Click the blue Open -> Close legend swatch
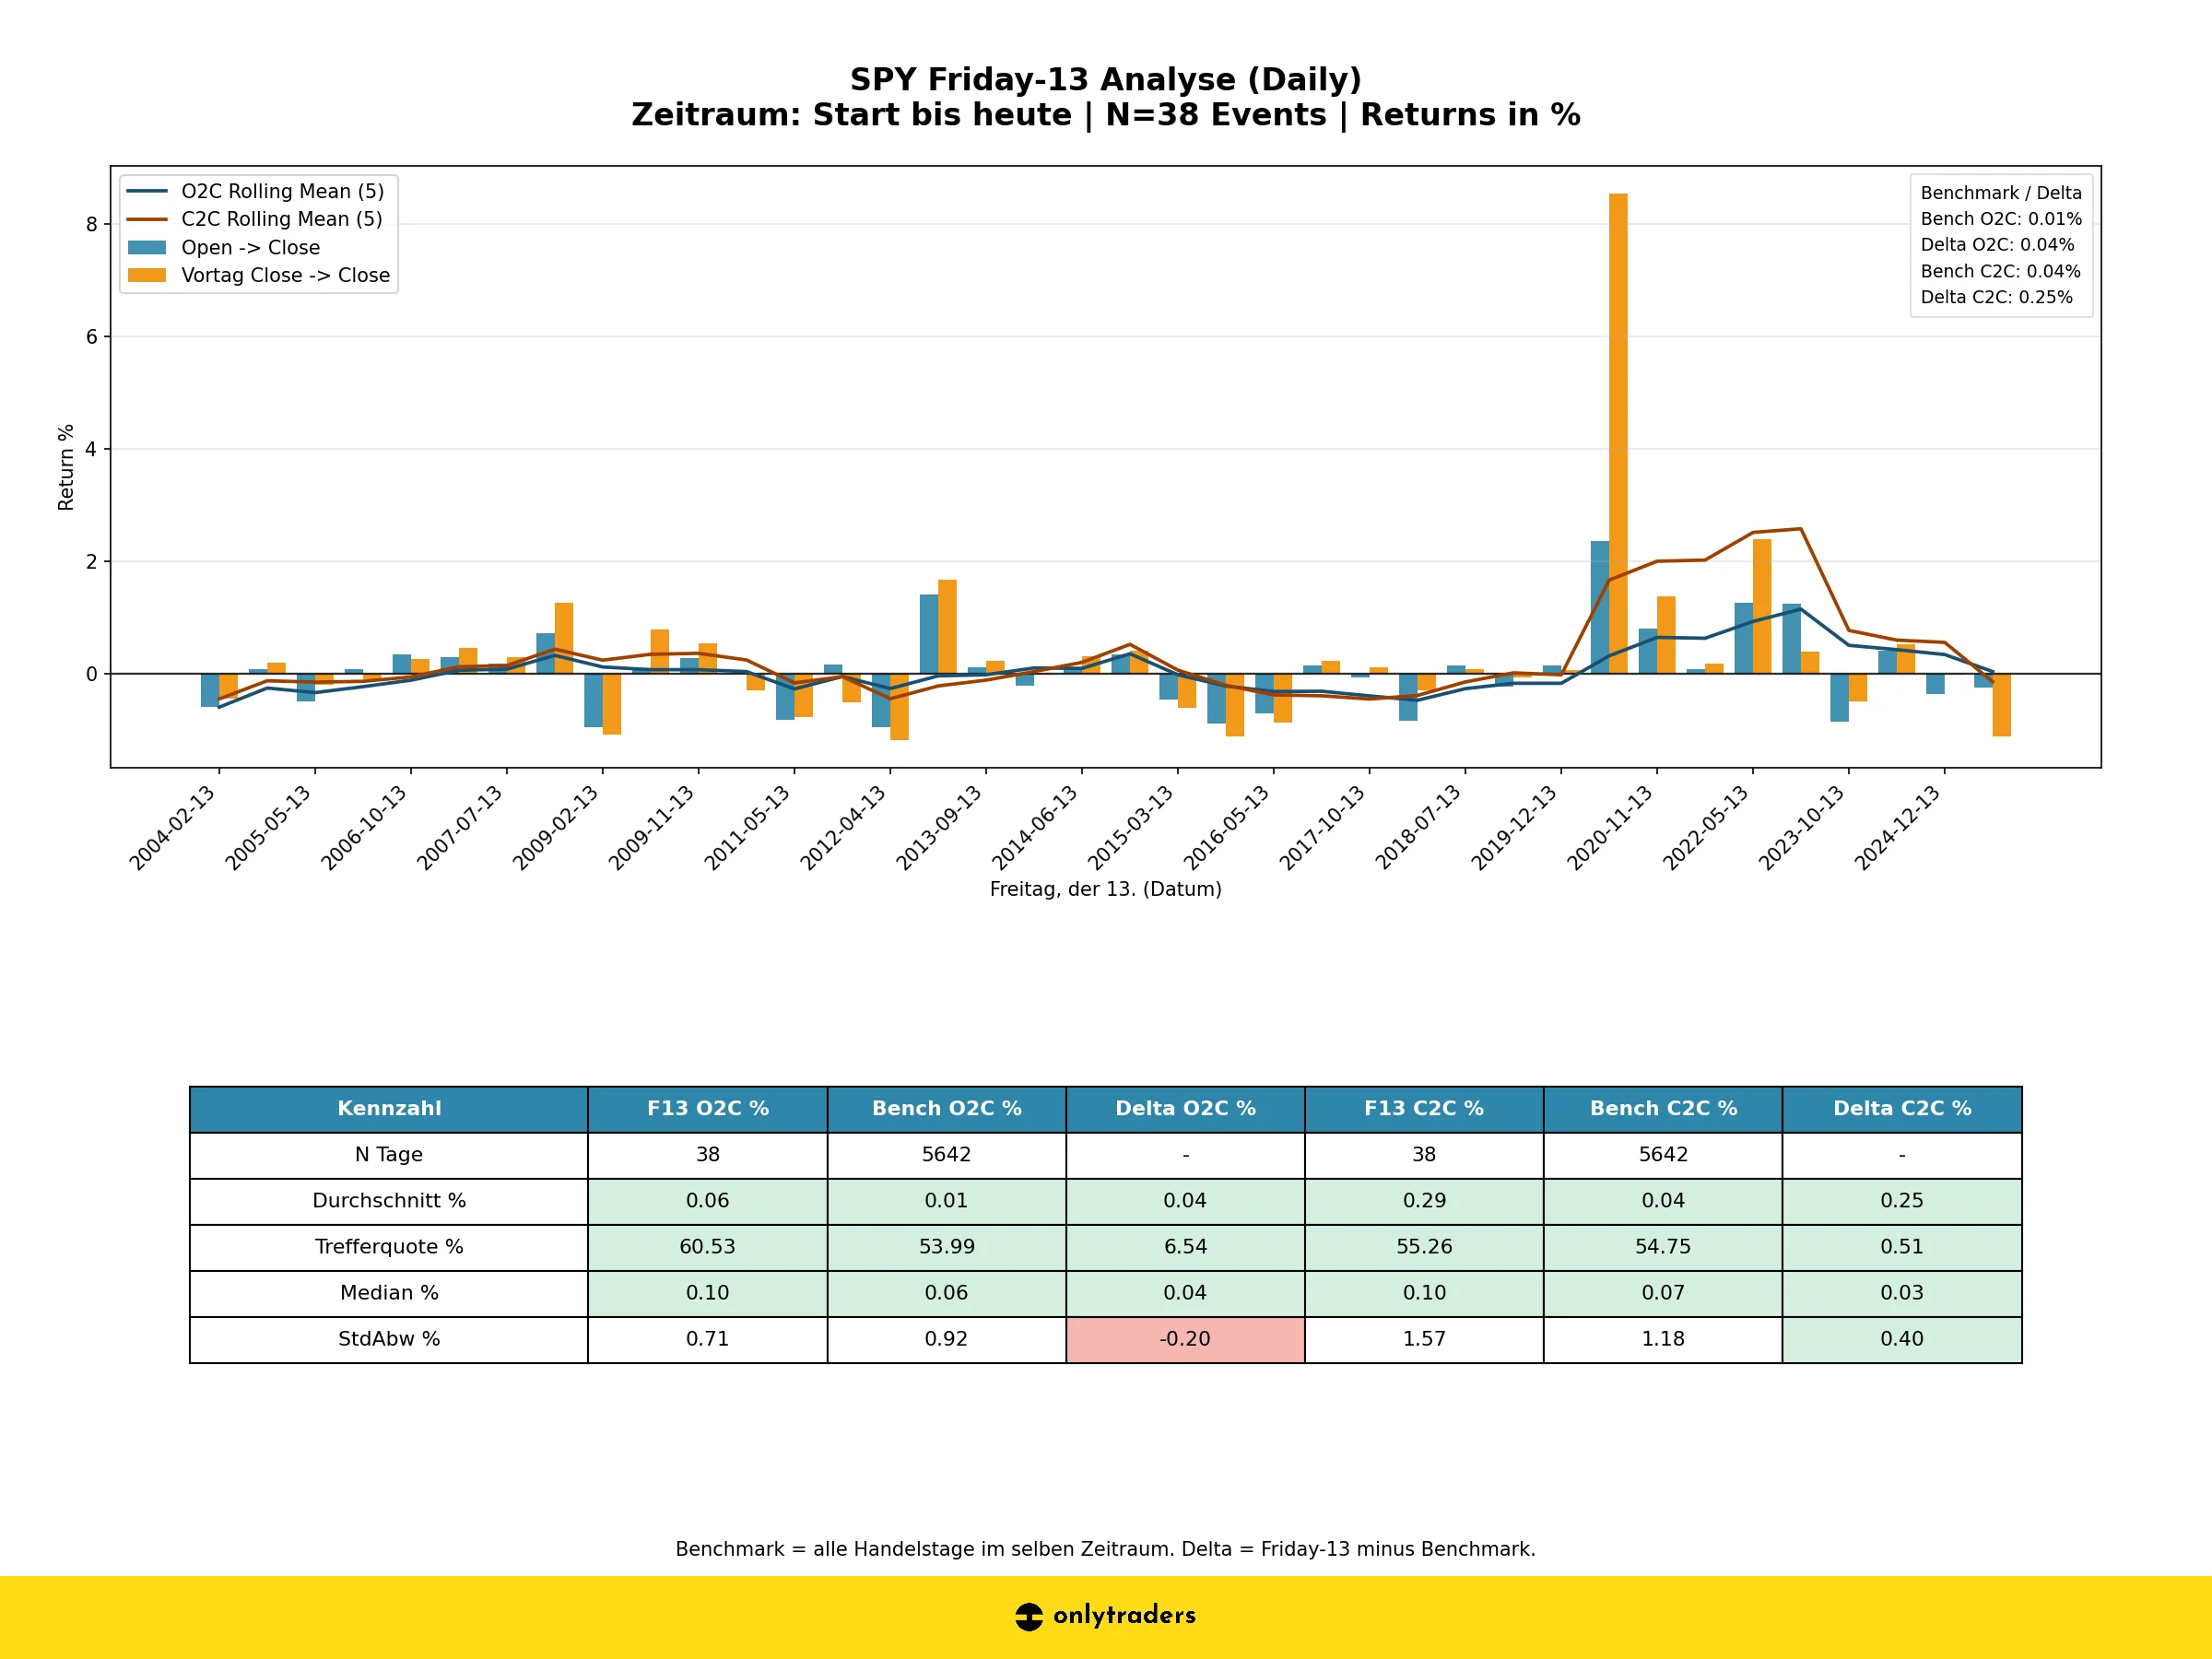This screenshot has width=2212, height=1659. (147, 247)
